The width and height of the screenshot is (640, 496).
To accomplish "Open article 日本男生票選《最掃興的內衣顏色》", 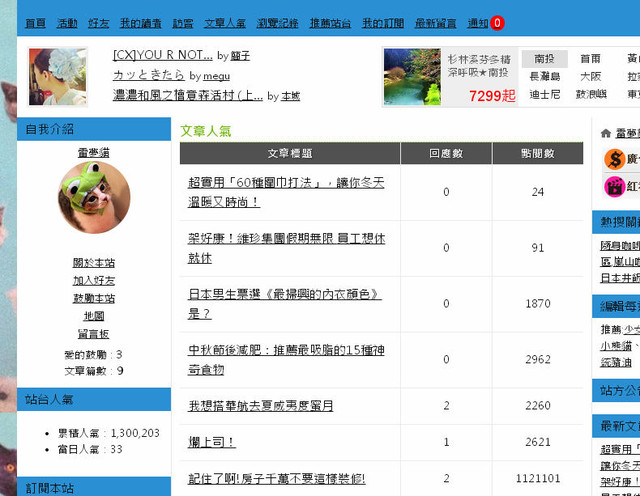I will coord(286,304).
